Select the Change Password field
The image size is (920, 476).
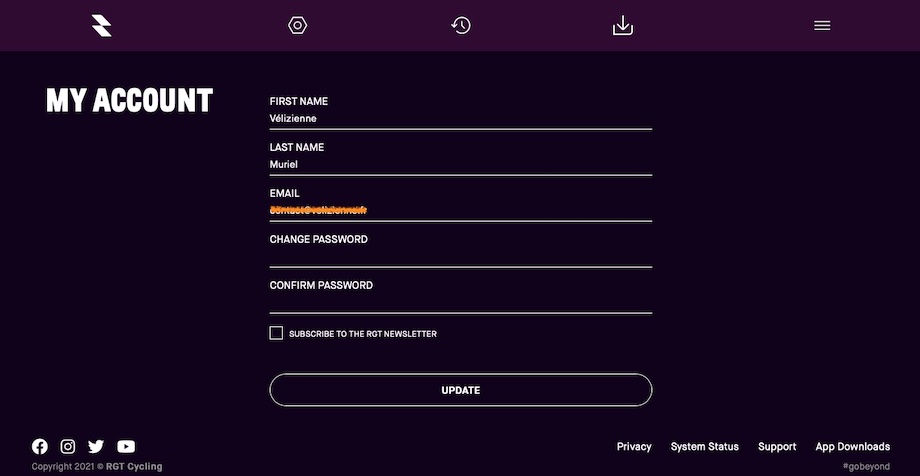tap(461, 256)
